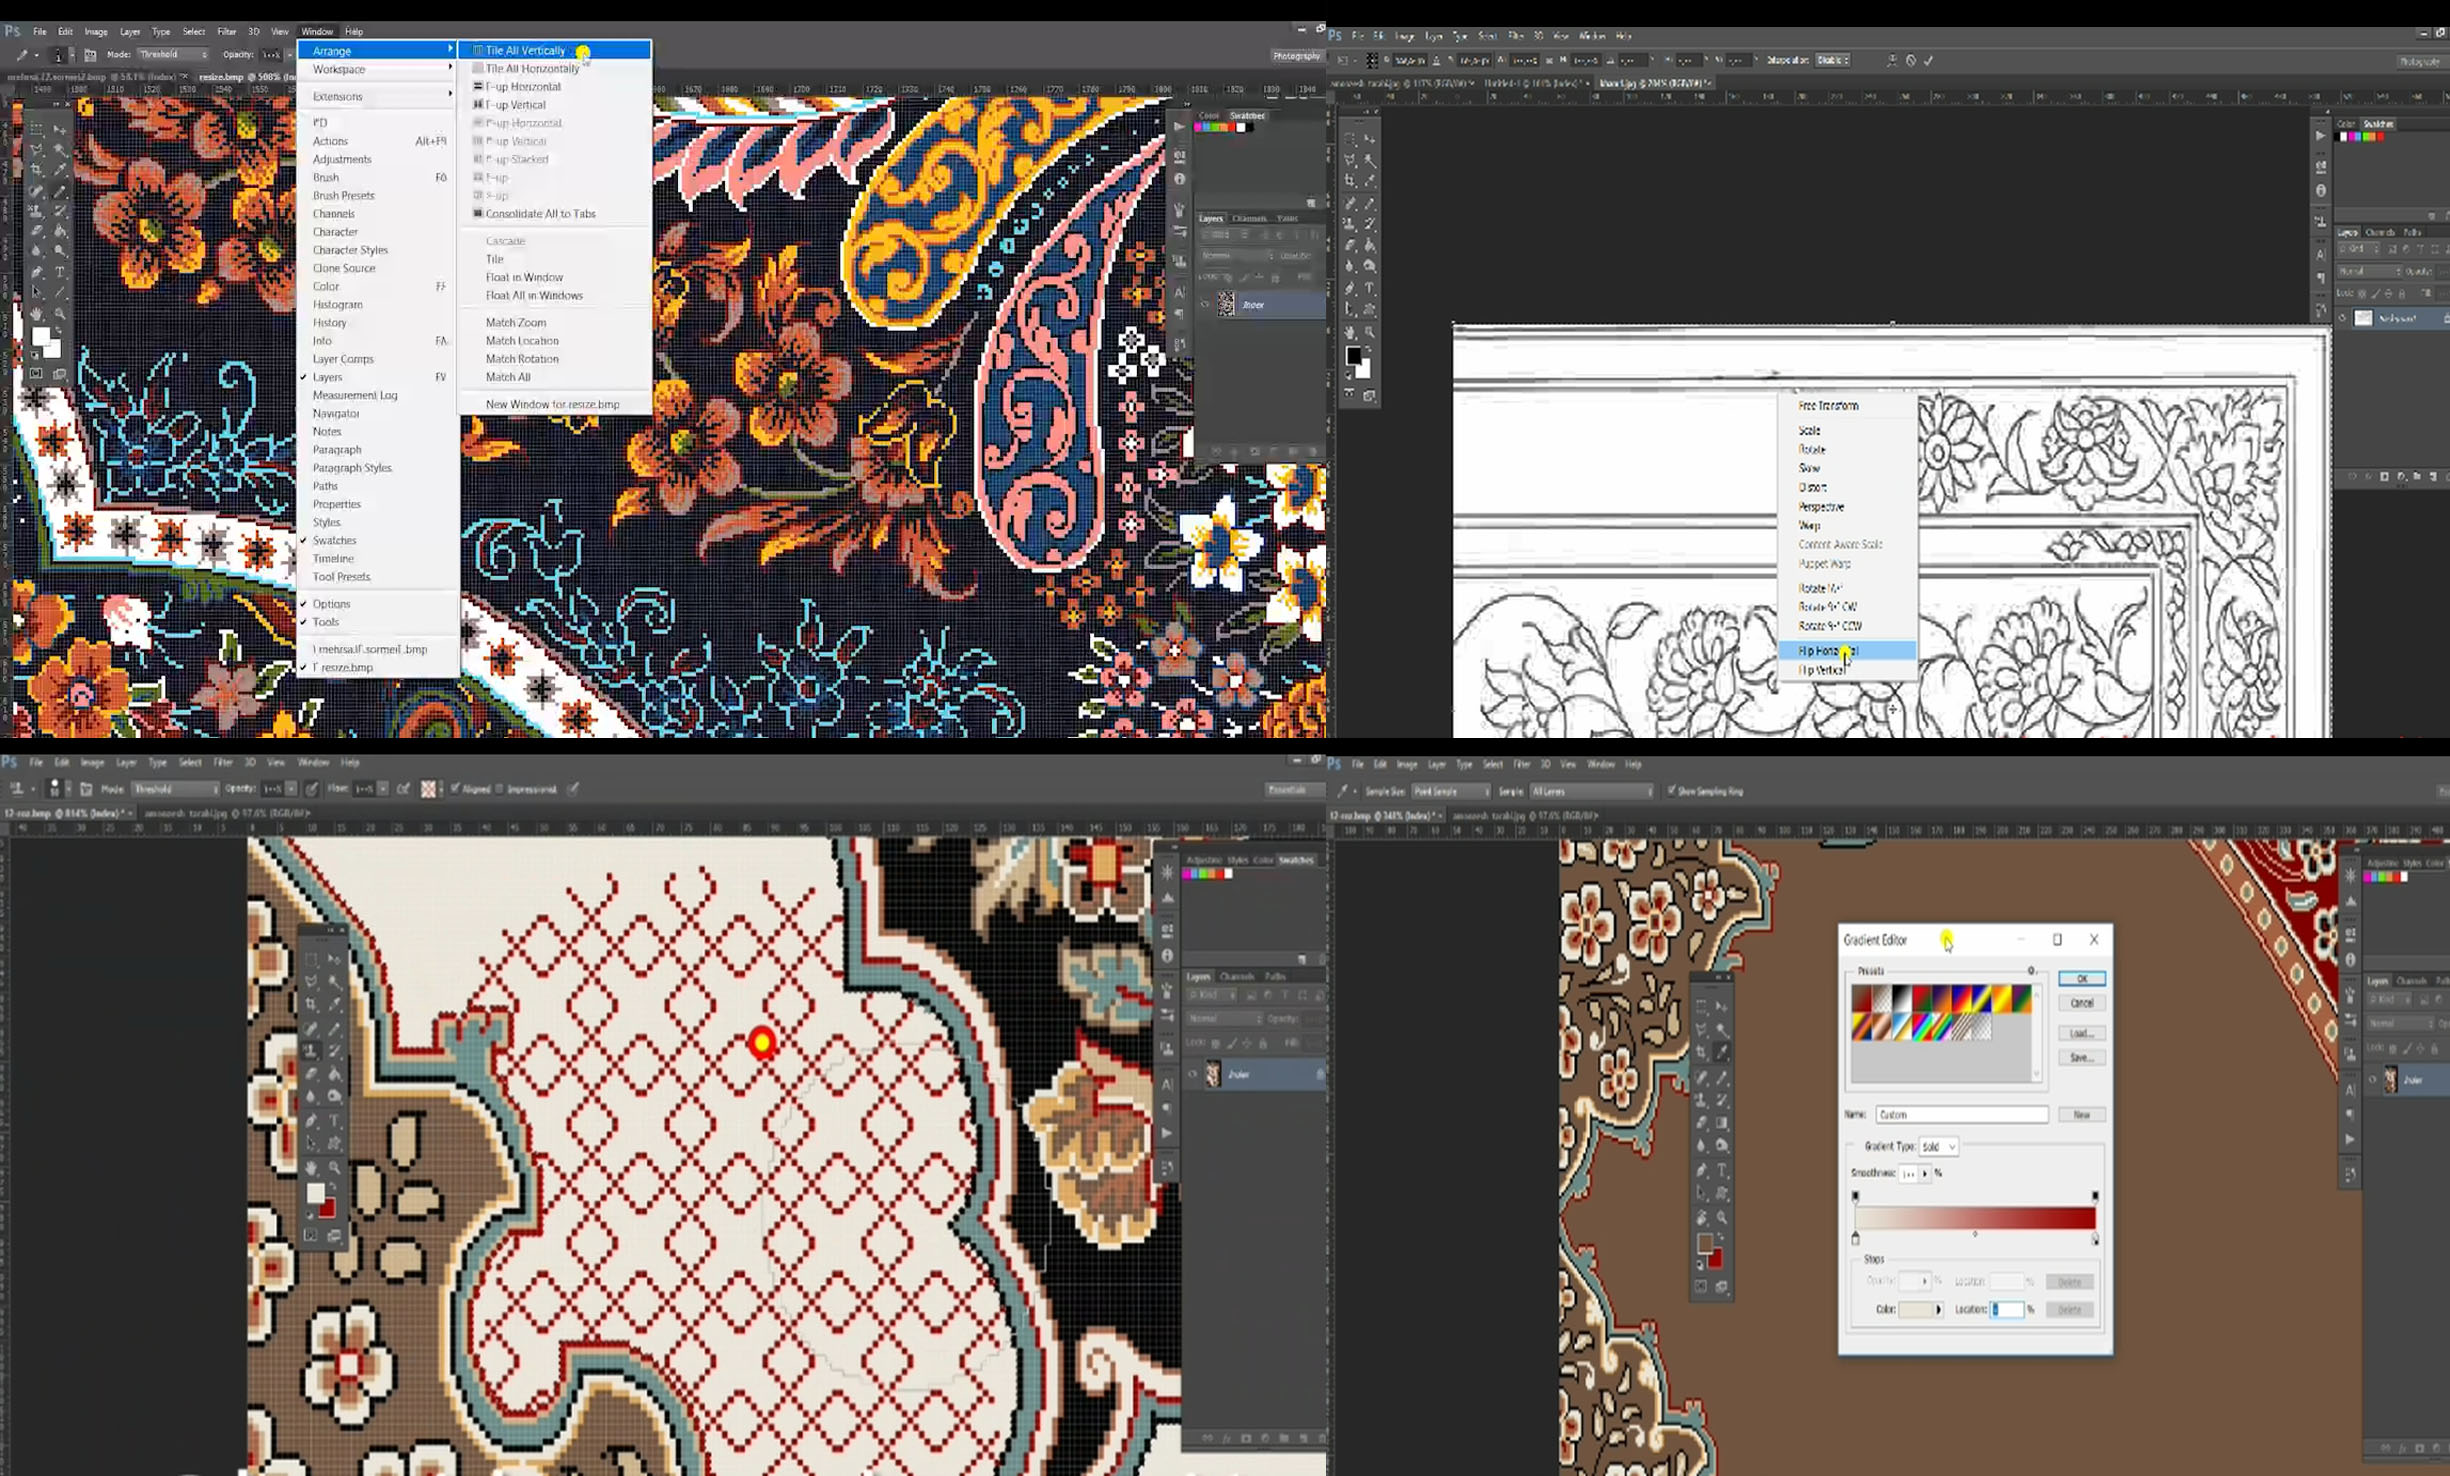Toggle the Show Sampling Ring checkbox
The image size is (2450, 1476).
pyautogui.click(x=1670, y=791)
